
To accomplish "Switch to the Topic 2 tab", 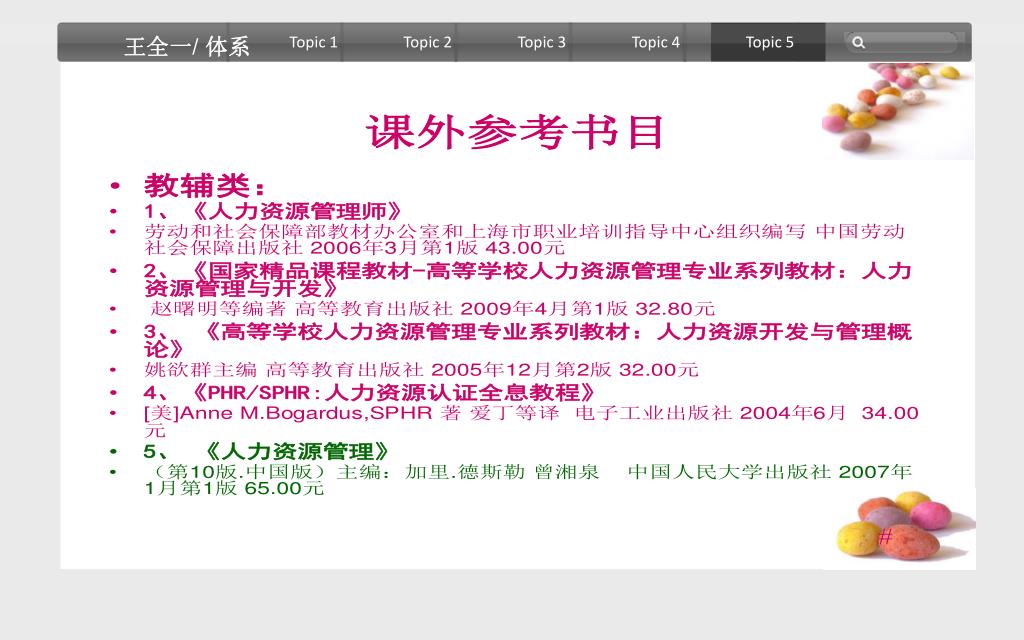I will click(427, 42).
